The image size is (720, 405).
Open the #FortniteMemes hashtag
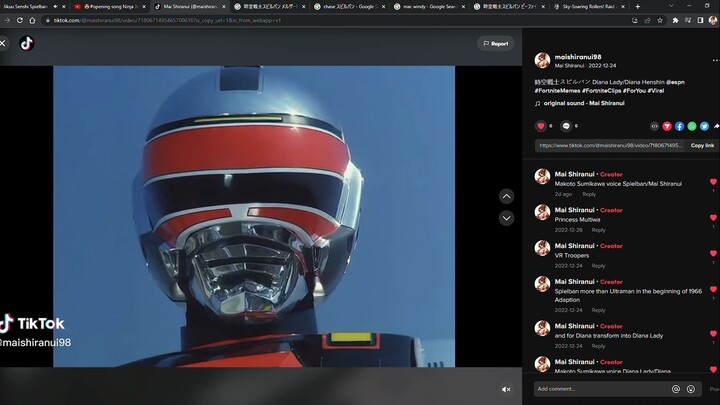(557, 90)
